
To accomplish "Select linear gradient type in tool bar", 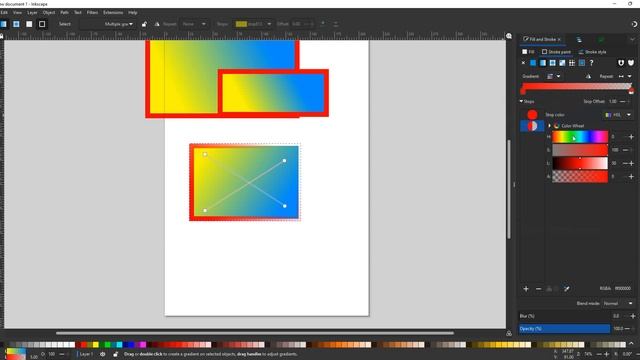I will 3,24.
